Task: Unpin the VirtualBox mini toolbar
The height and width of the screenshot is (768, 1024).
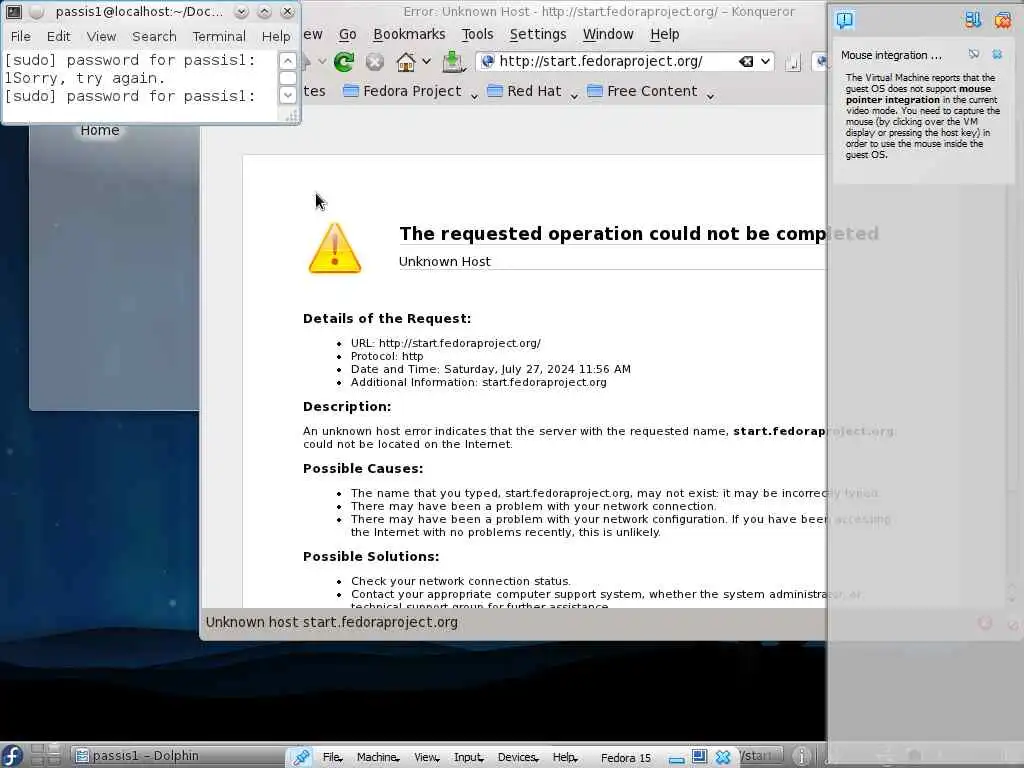Action: coord(301,757)
